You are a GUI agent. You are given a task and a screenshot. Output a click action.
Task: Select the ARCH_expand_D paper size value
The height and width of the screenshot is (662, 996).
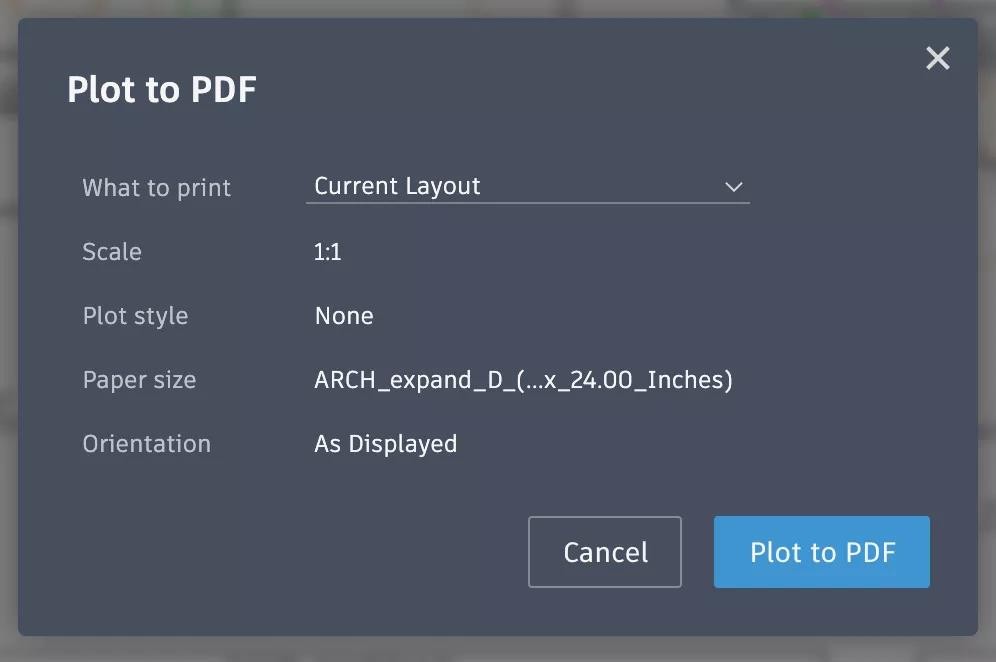click(x=523, y=380)
